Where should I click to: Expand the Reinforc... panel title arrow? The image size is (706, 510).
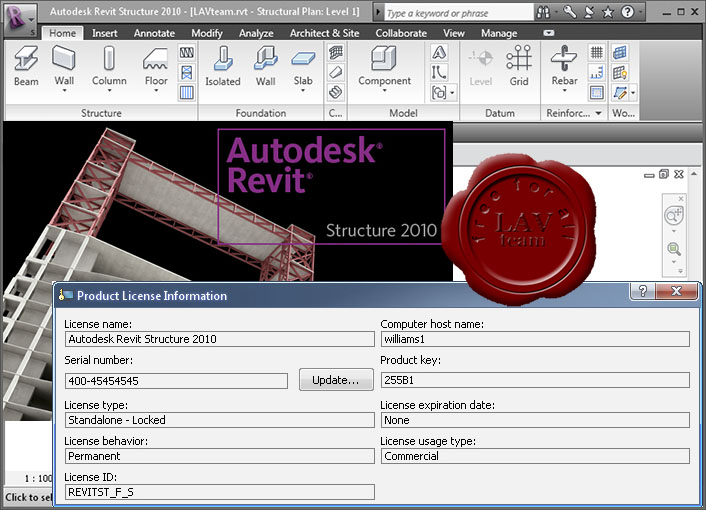(x=598, y=113)
